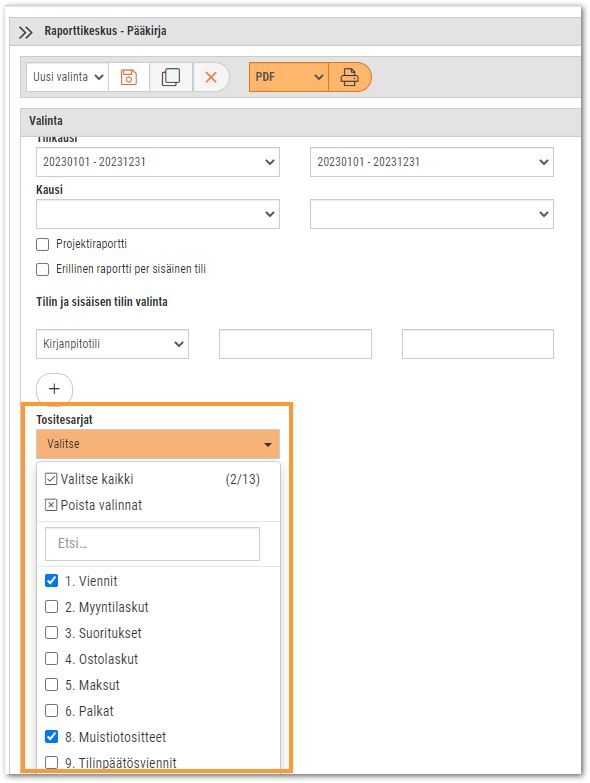Click the Etsi search field
This screenshot has height=783, width=590.
coord(152,543)
